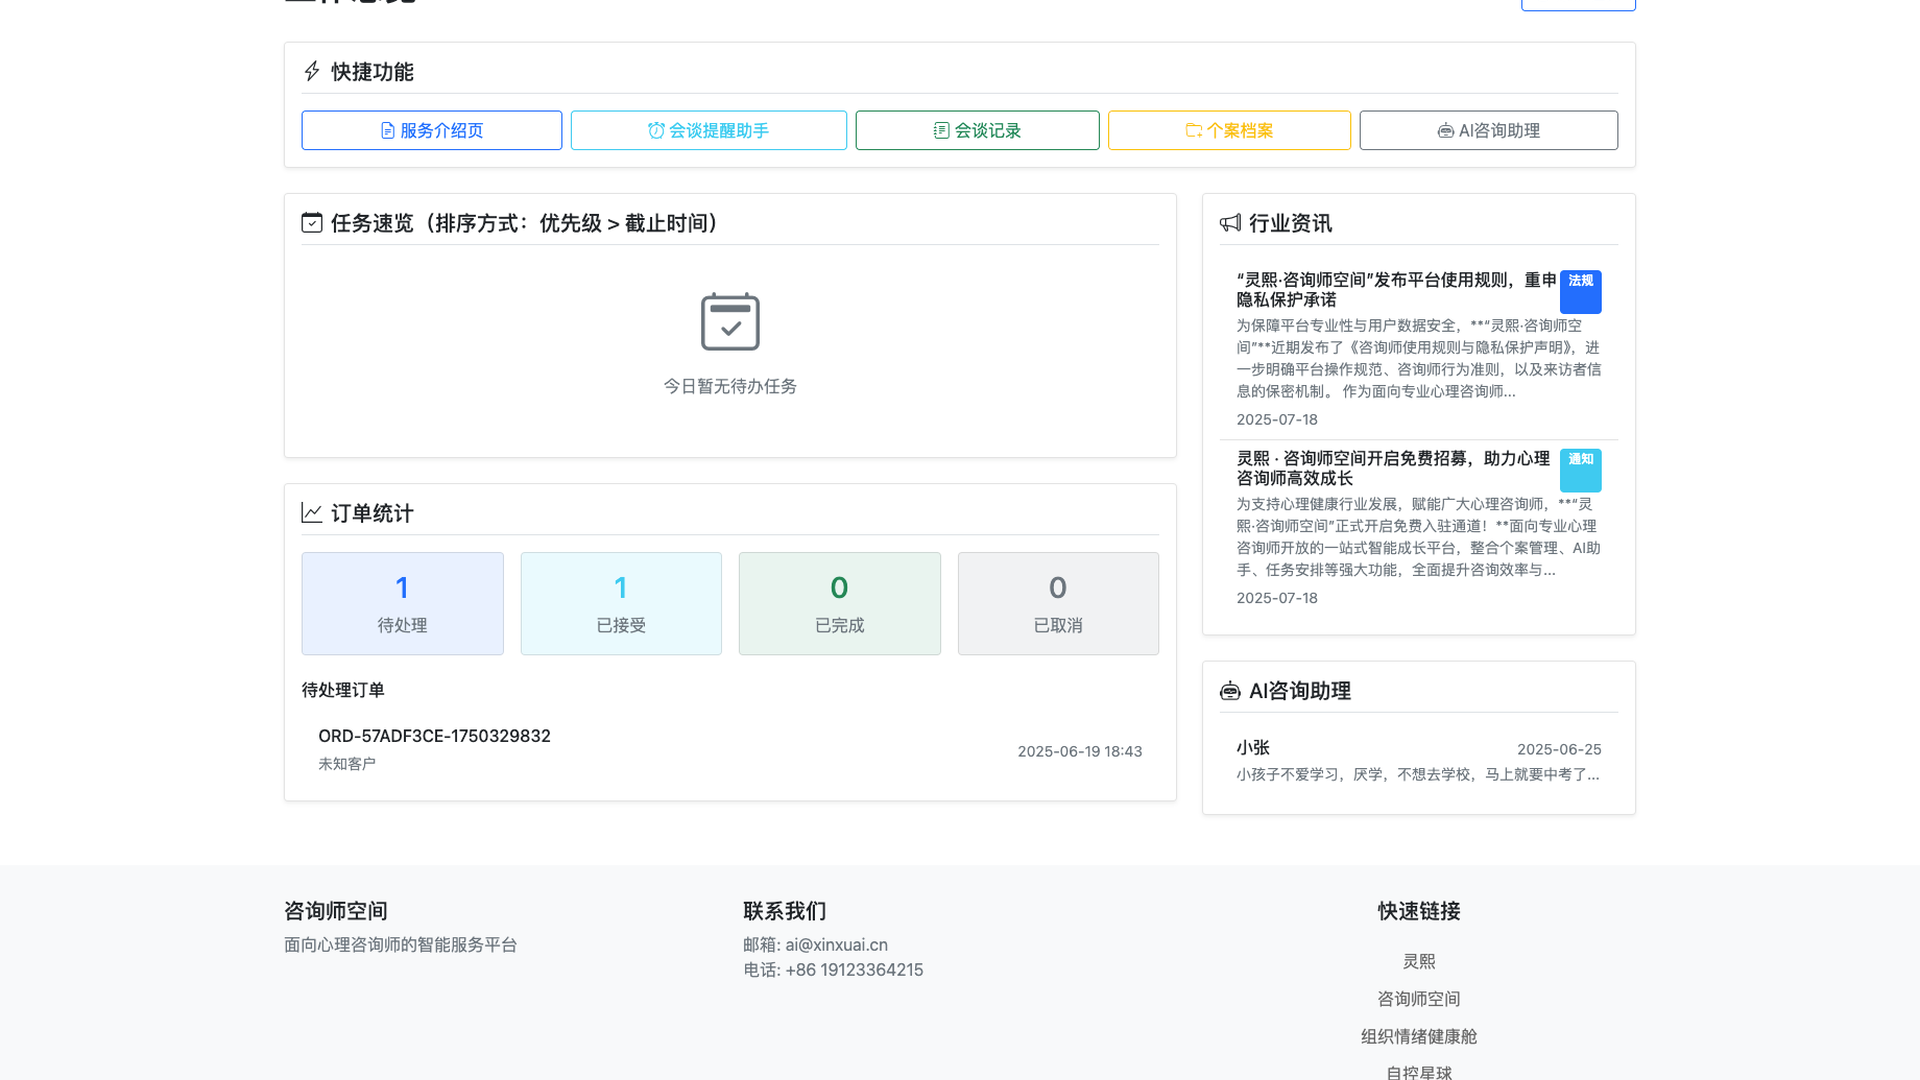Click the robot icon in AI咨询助理 button
Viewport: 1920px width, 1080px height.
[1445, 131]
